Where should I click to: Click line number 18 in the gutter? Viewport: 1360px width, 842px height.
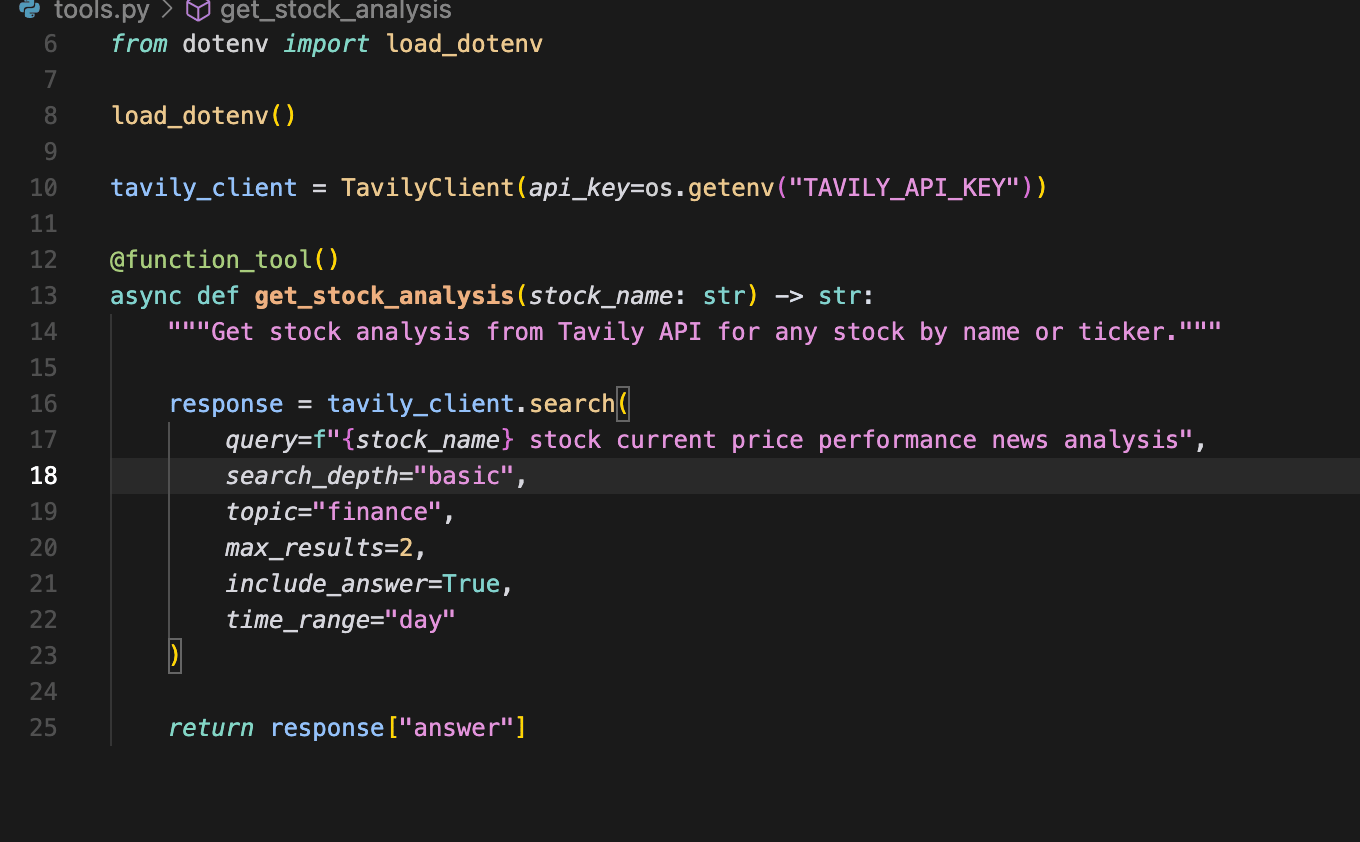point(43,476)
